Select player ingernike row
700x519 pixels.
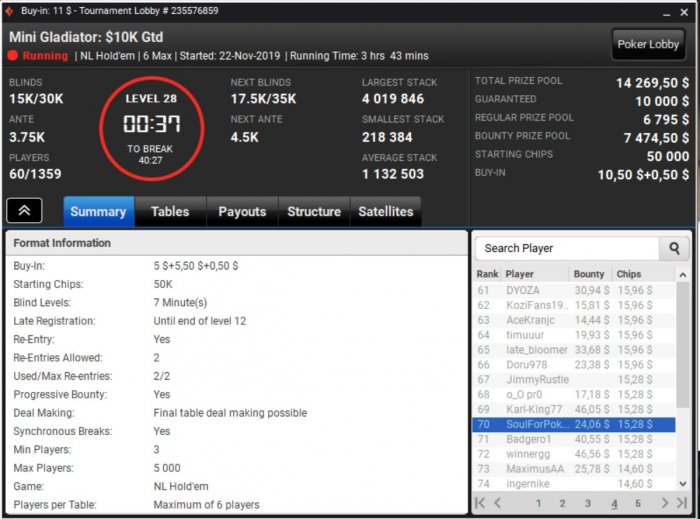[x=574, y=484]
